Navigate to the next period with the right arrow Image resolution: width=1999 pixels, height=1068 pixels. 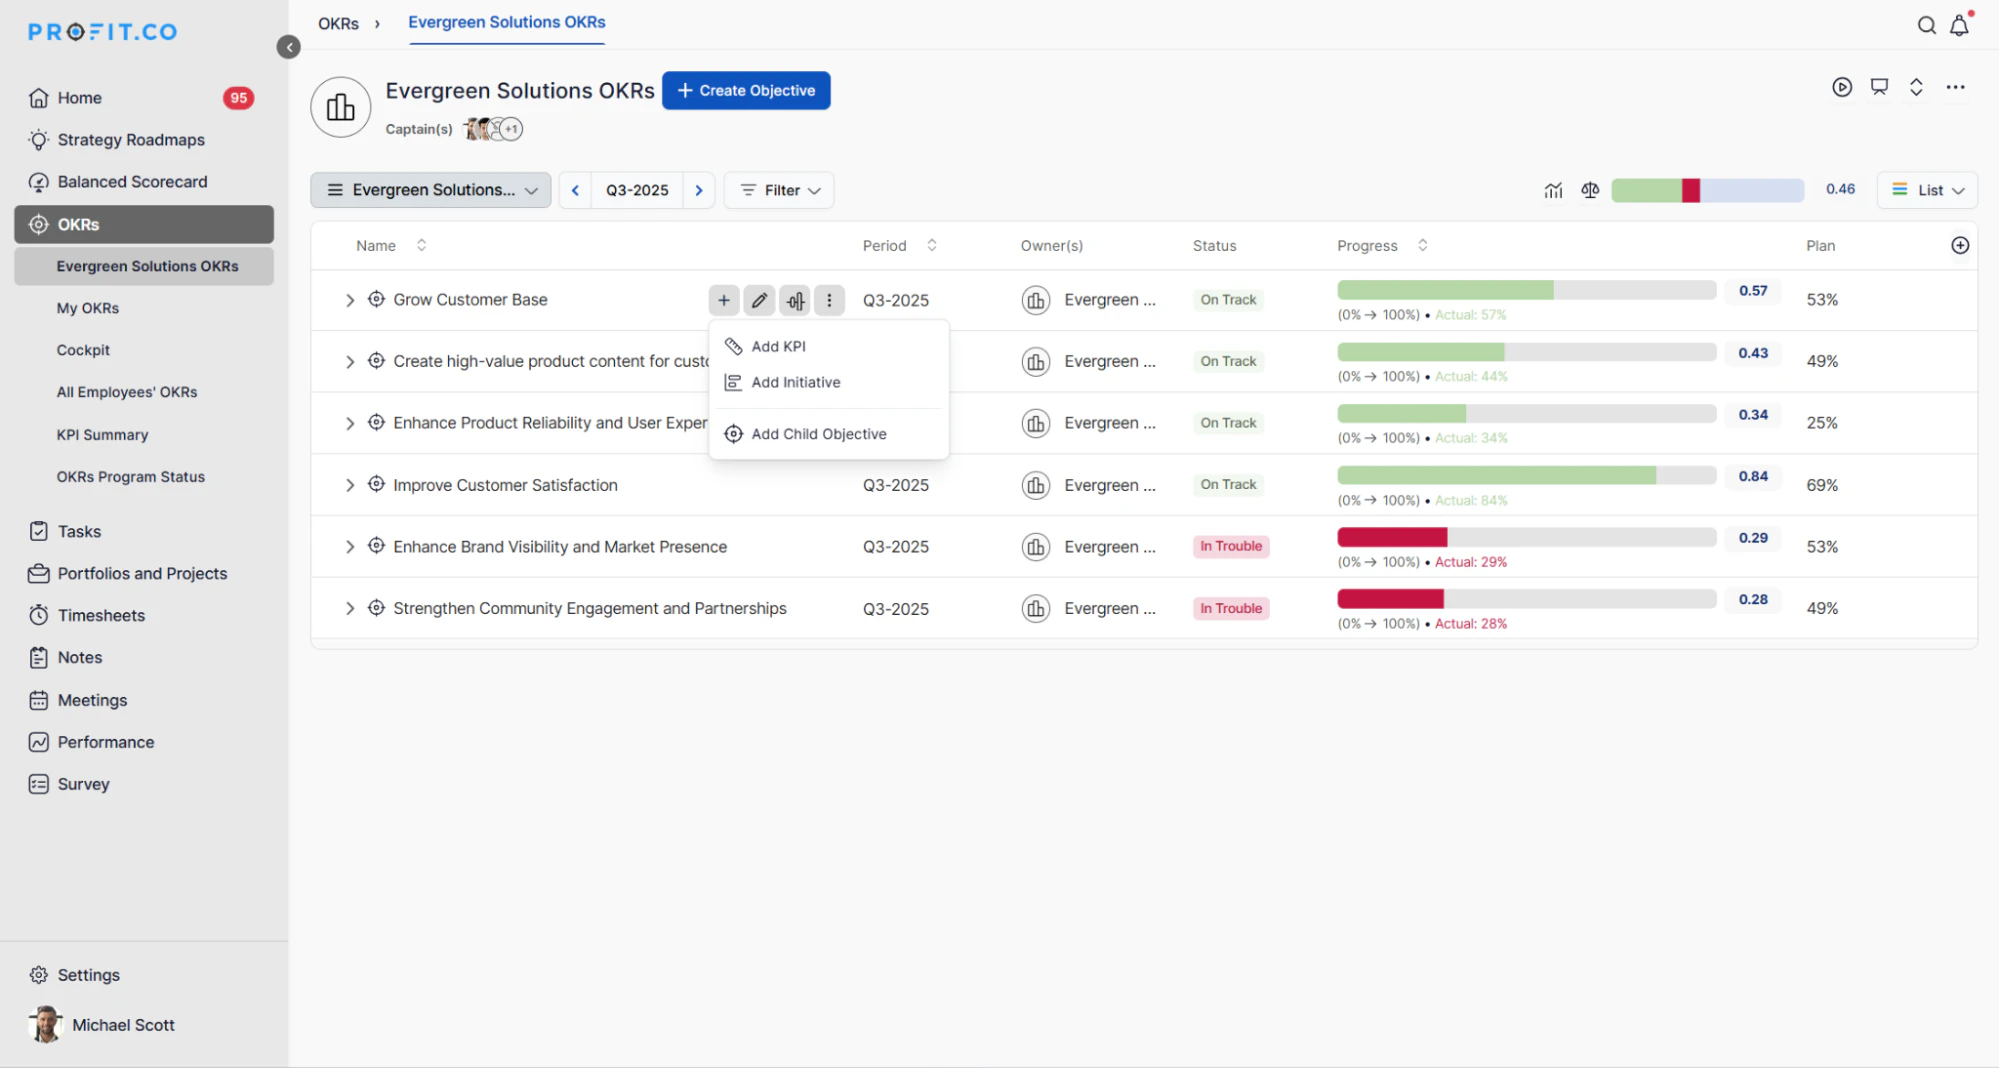click(x=698, y=190)
